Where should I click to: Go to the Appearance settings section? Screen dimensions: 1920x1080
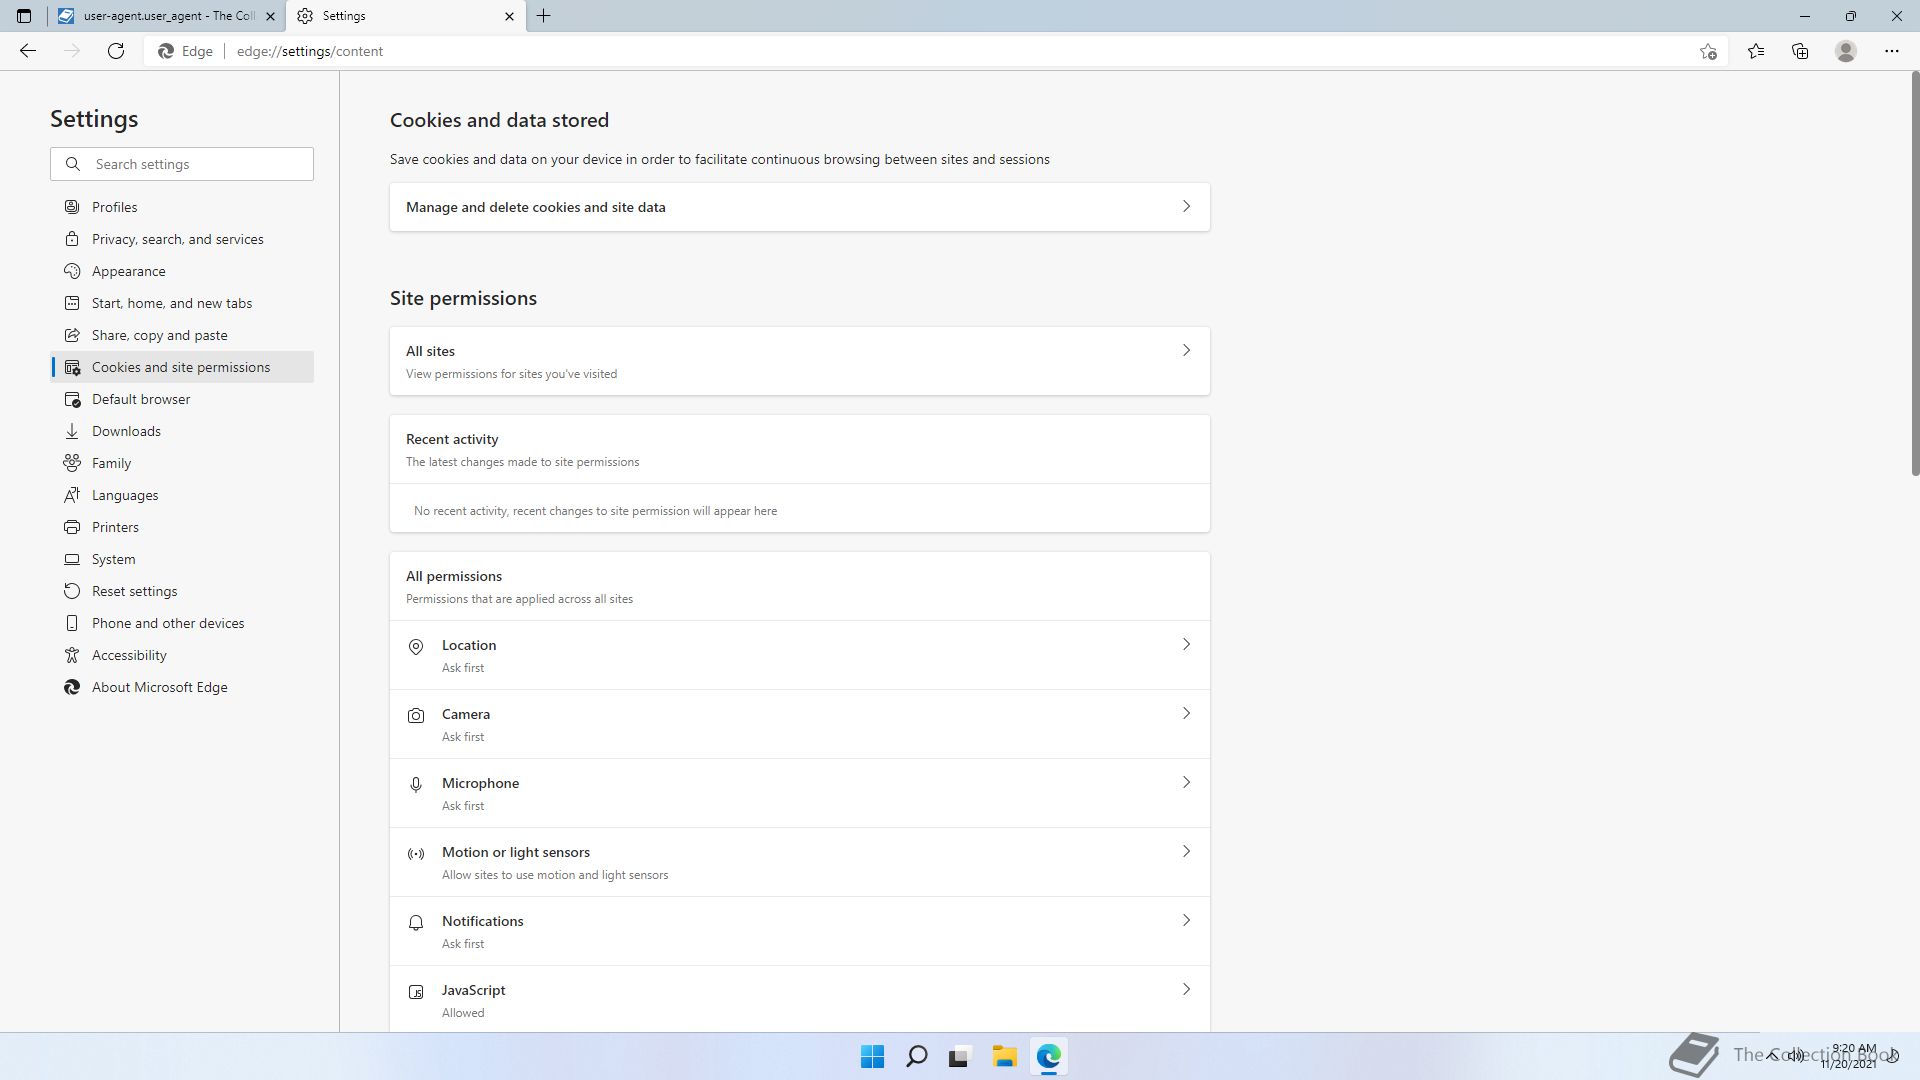[x=129, y=271]
